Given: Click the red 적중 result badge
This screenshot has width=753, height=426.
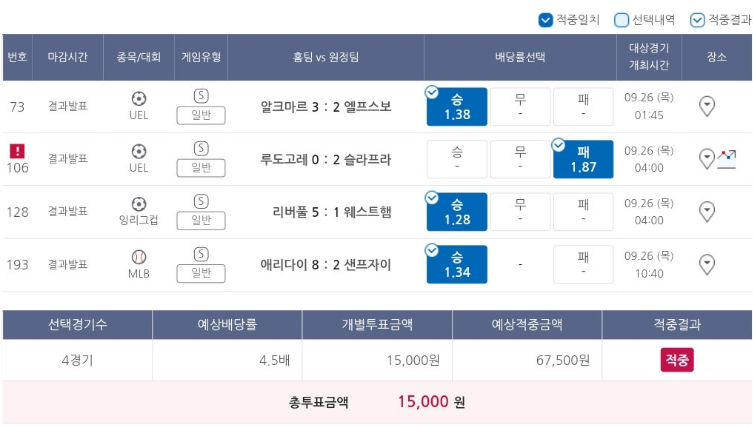Looking at the screenshot, I should tap(677, 360).
